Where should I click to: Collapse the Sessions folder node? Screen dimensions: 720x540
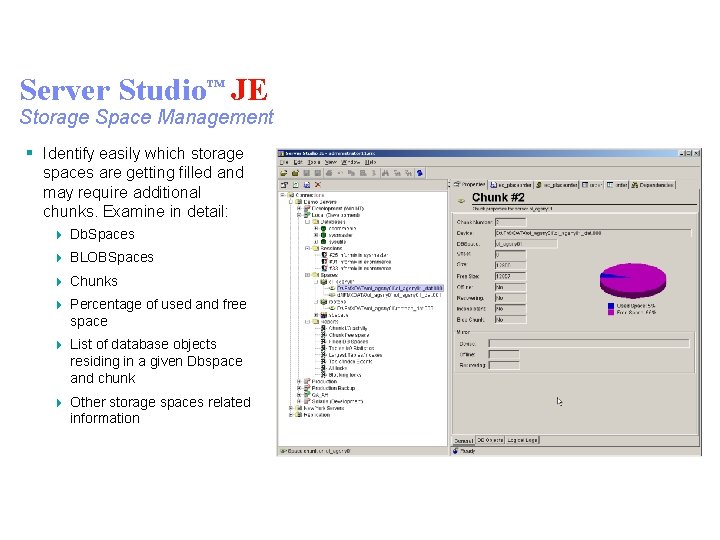point(308,248)
